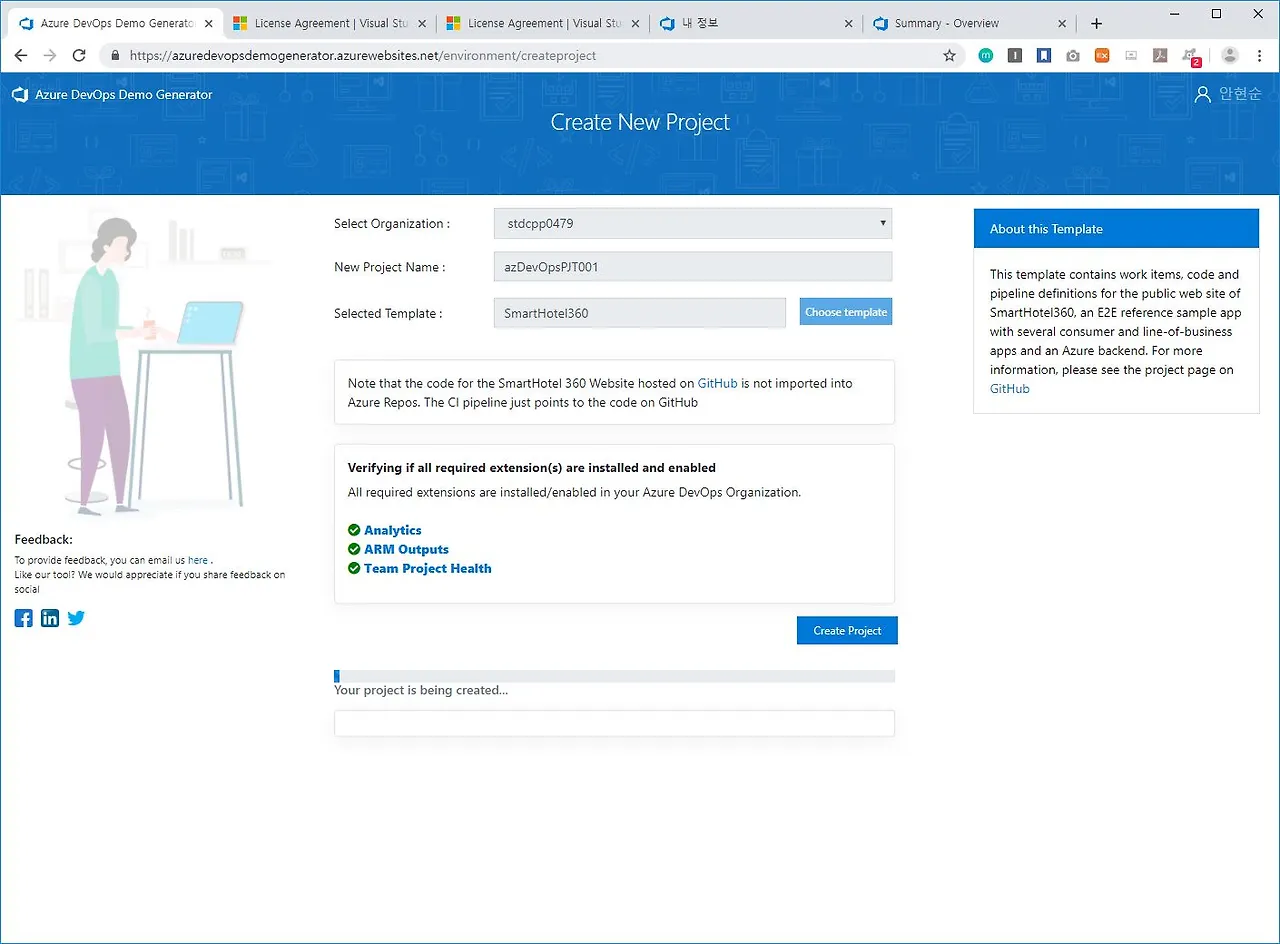Open the Chrome profile avatar
Screen dimensions: 1280x944
tap(1230, 56)
